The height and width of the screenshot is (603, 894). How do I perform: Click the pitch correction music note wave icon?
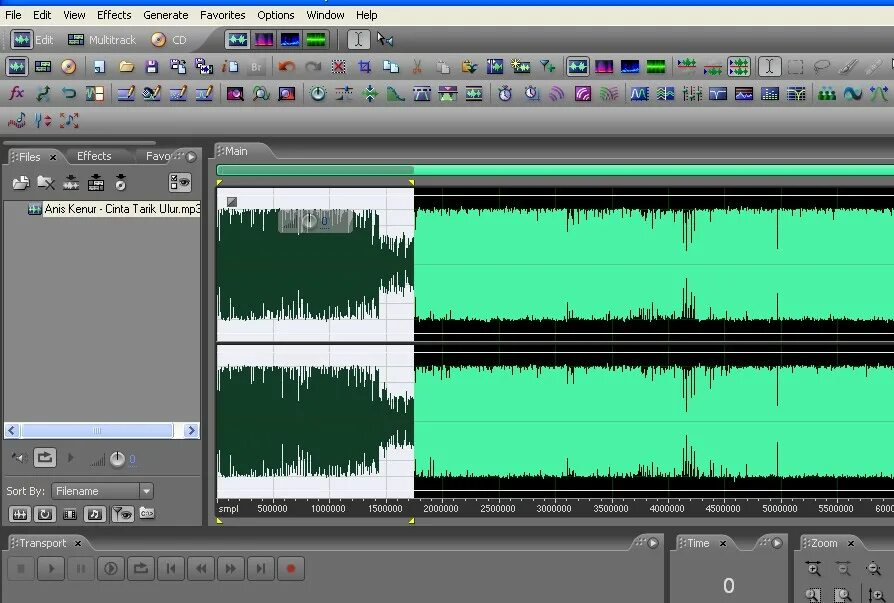pyautogui.click(x=17, y=120)
